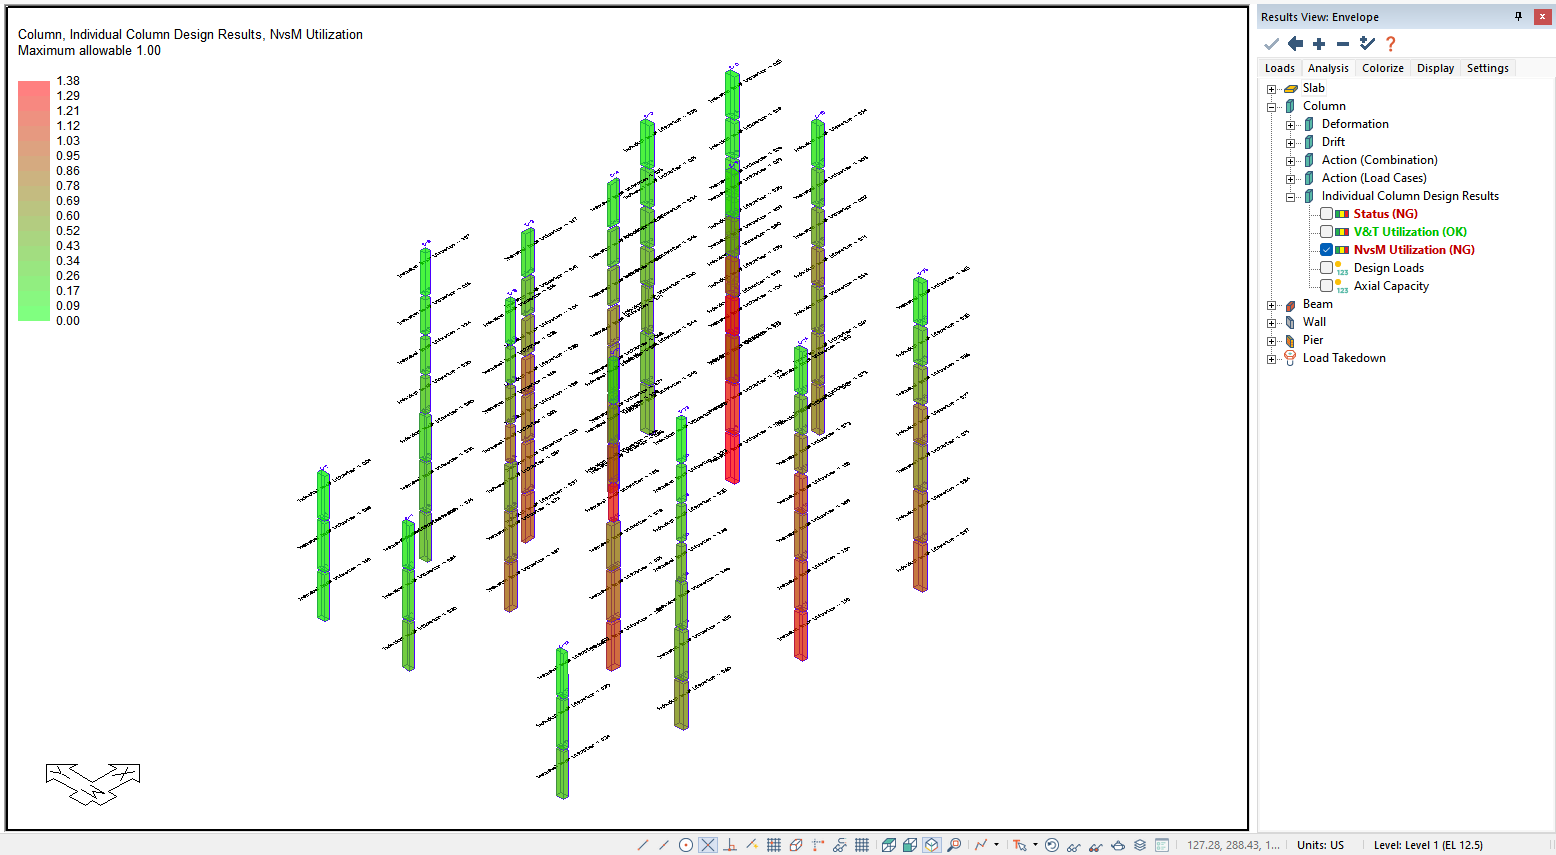Click the stacked layers icon in status bar
Screen dimensions: 1556x855
click(1140, 845)
